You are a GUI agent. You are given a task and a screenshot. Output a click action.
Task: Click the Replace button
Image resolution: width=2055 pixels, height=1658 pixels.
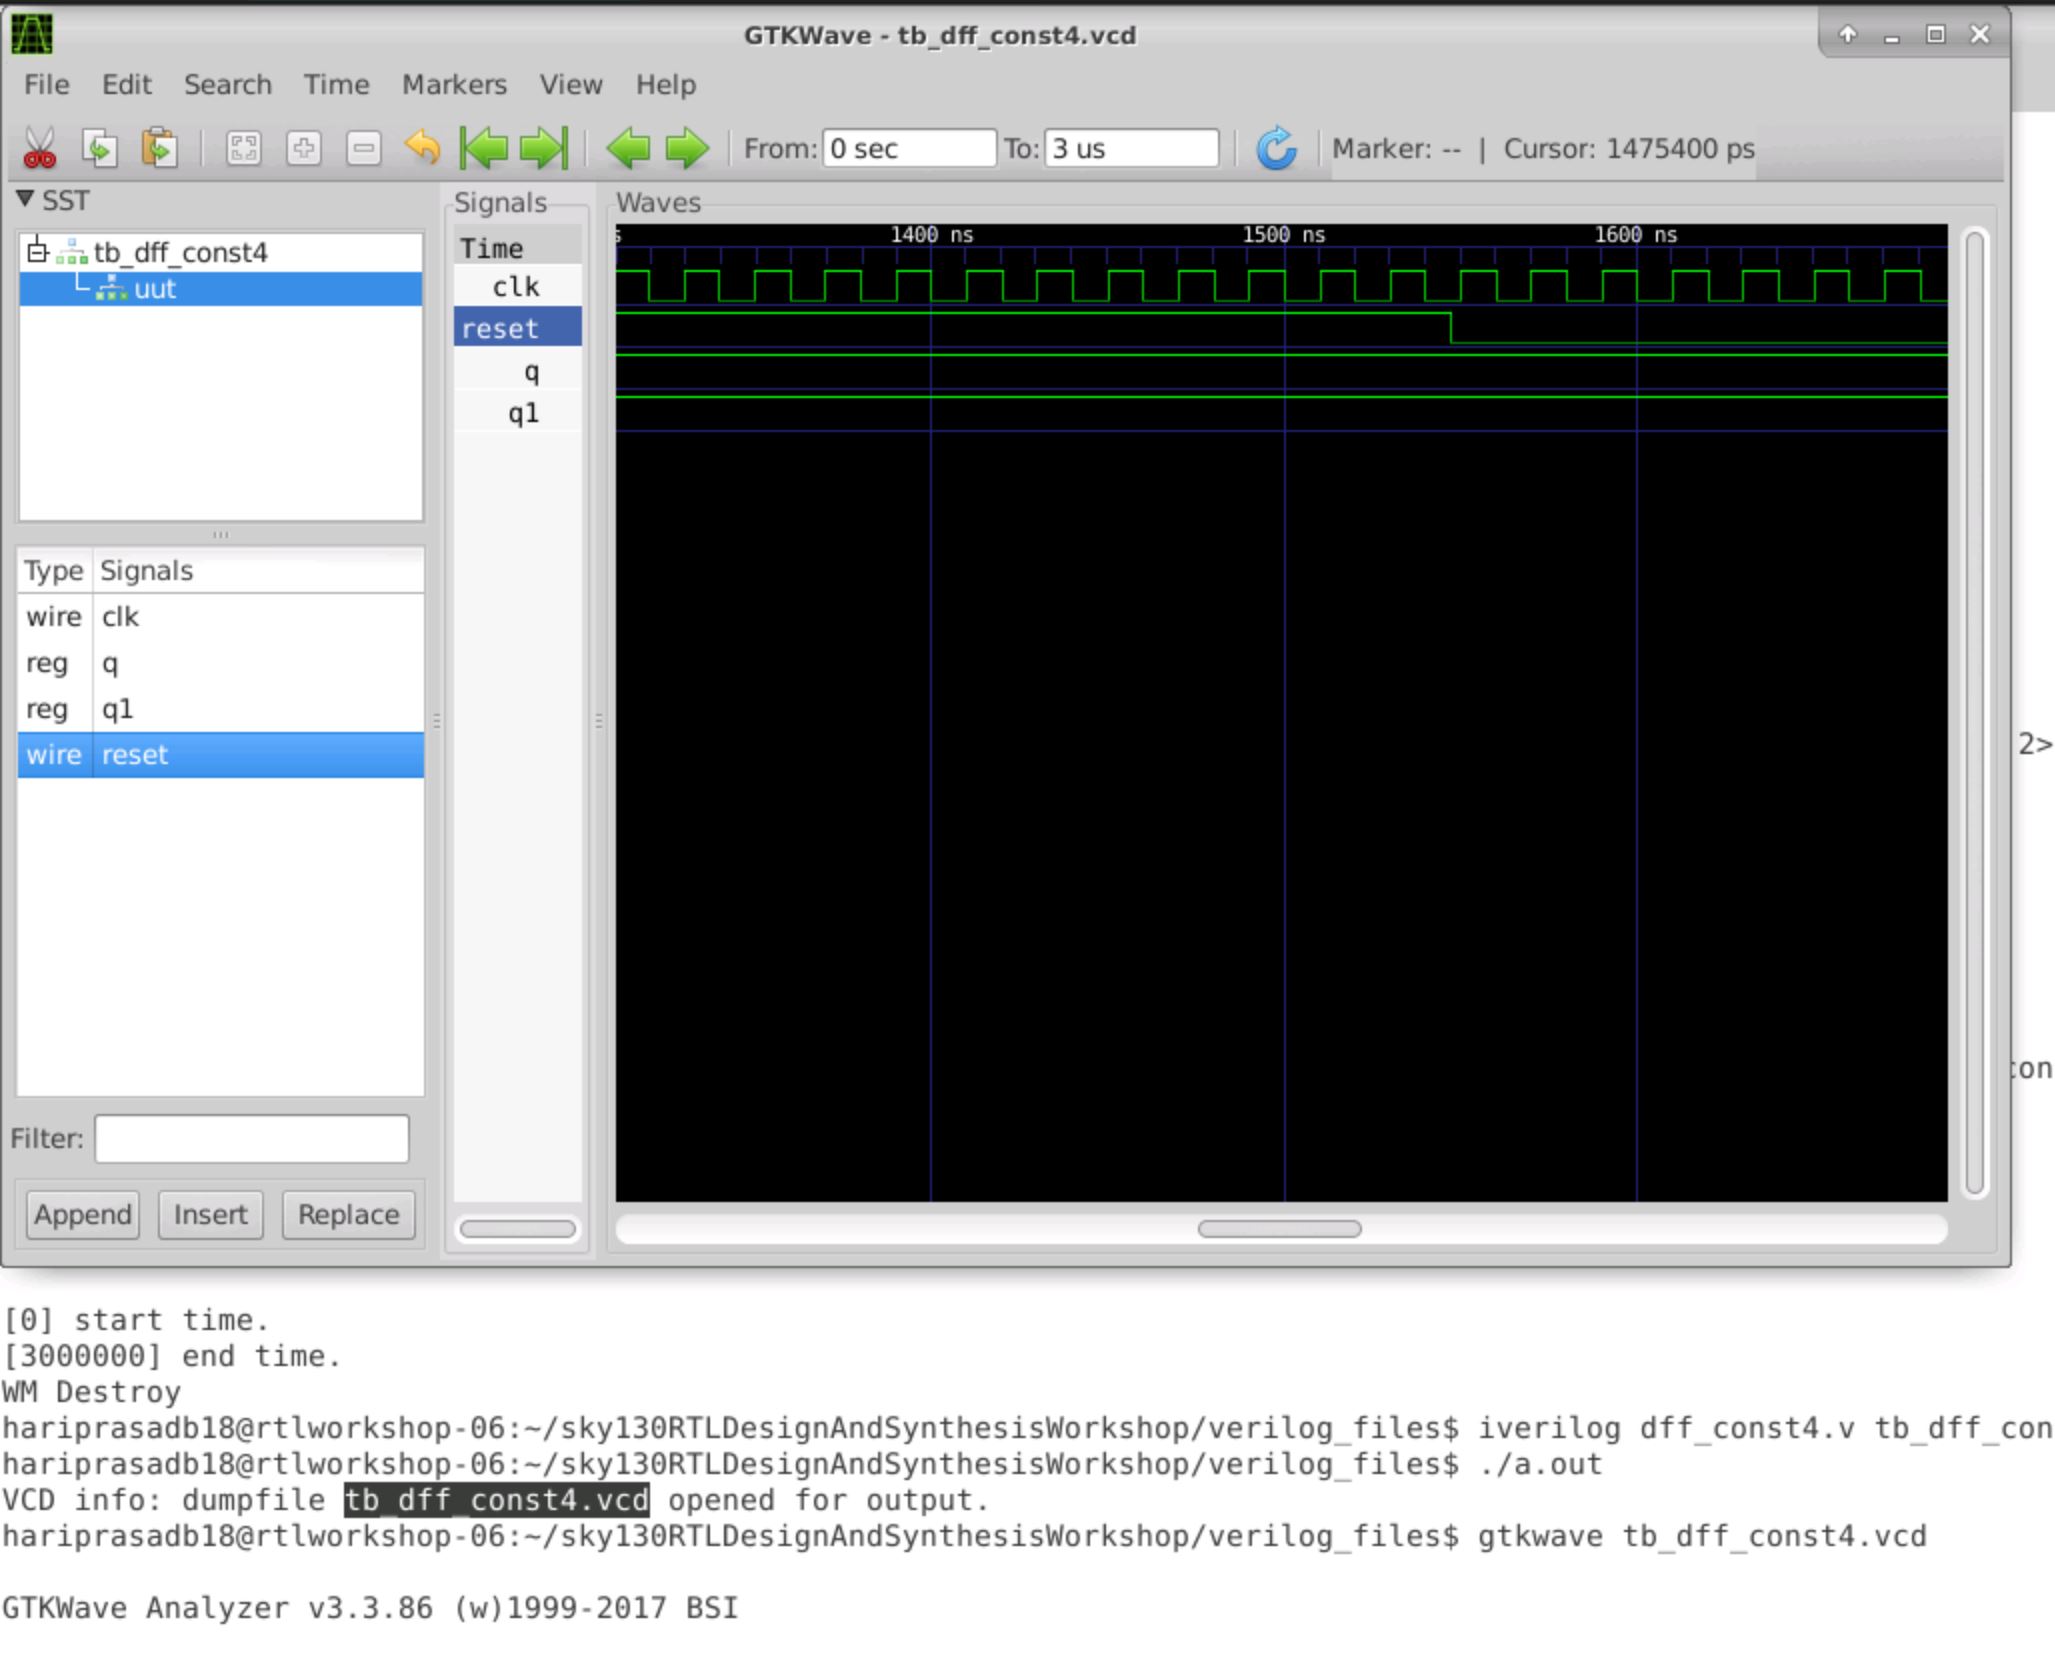point(347,1214)
